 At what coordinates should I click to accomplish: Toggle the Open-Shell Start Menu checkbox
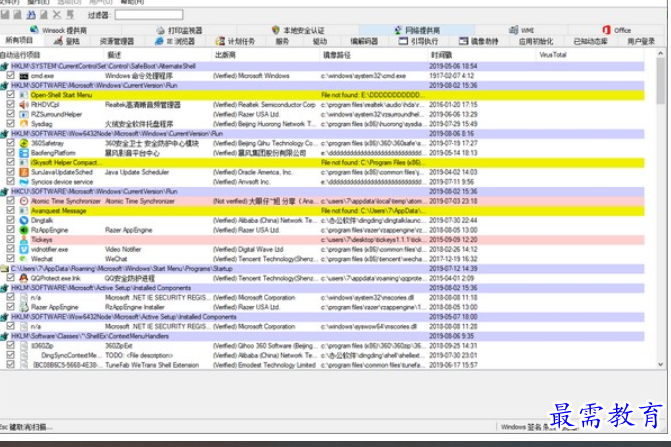pos(11,95)
